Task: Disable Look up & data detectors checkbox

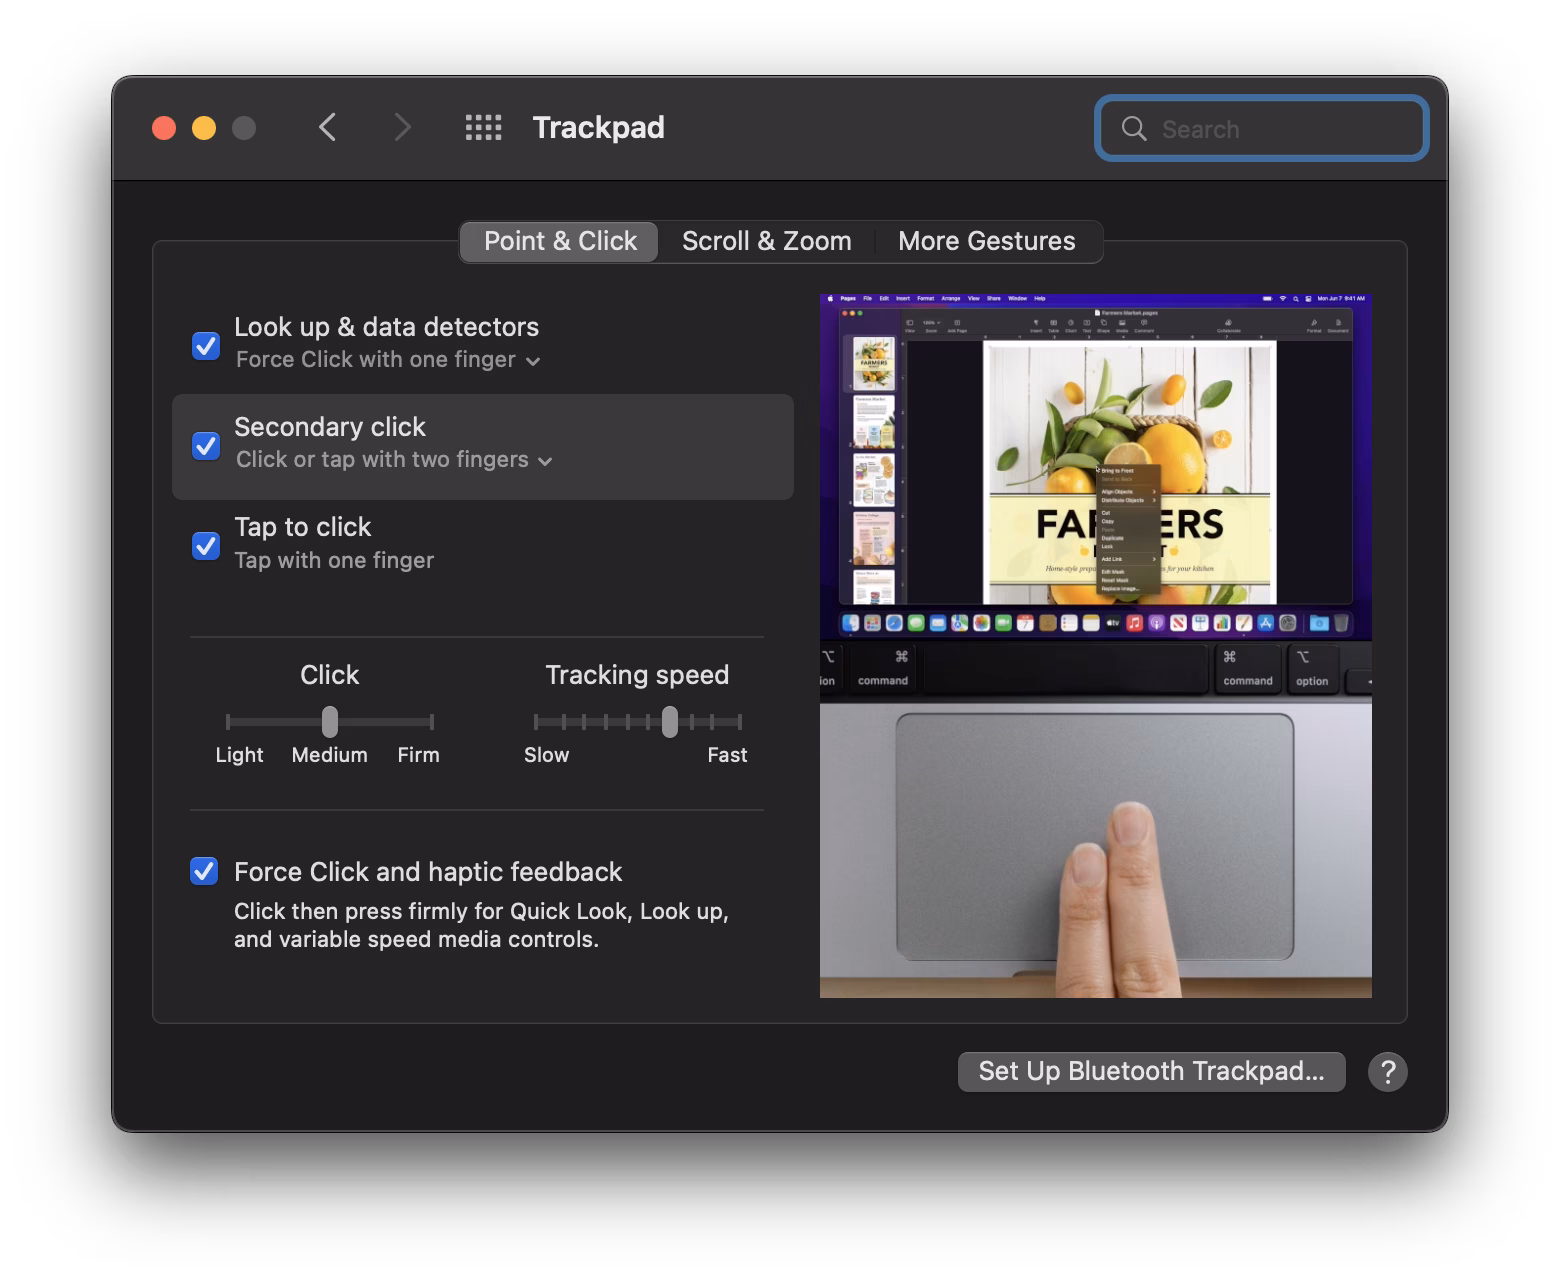Action: tap(206, 345)
